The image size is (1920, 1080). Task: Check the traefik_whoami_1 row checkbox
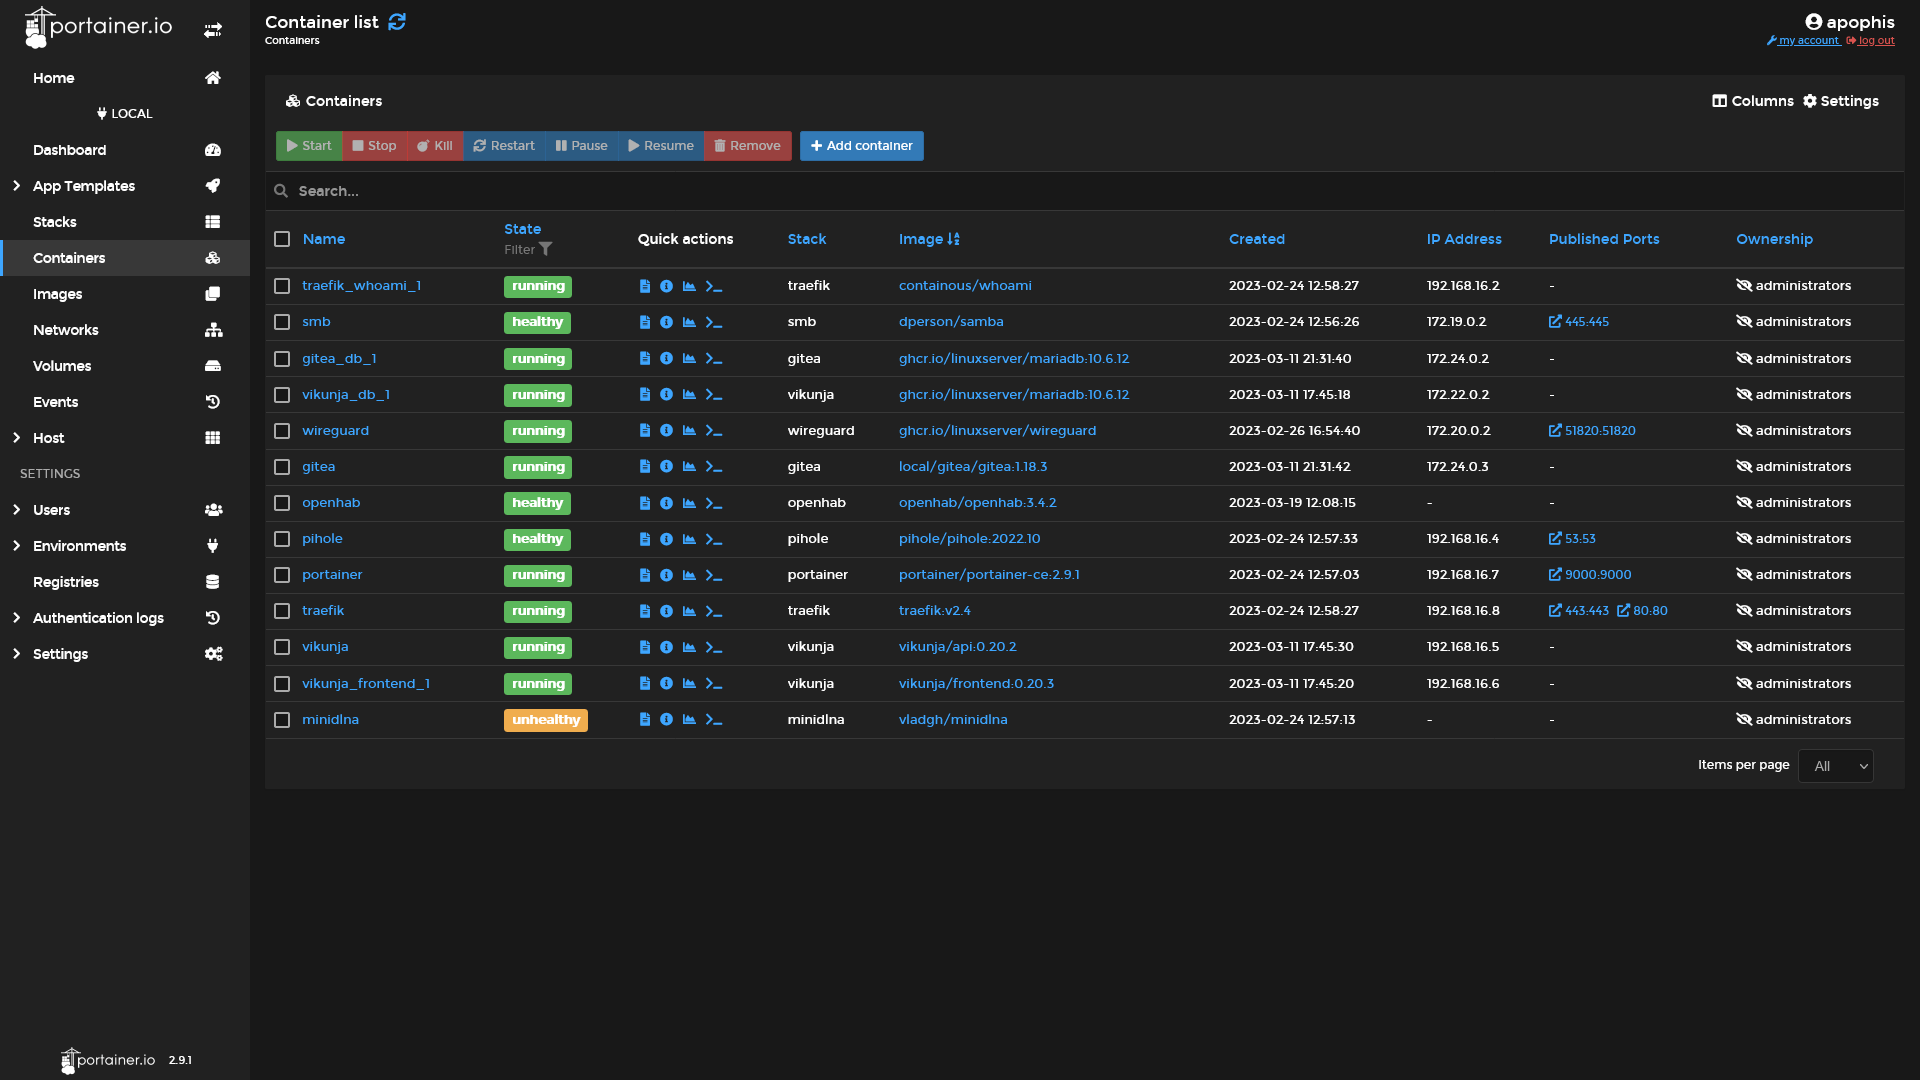click(x=282, y=286)
